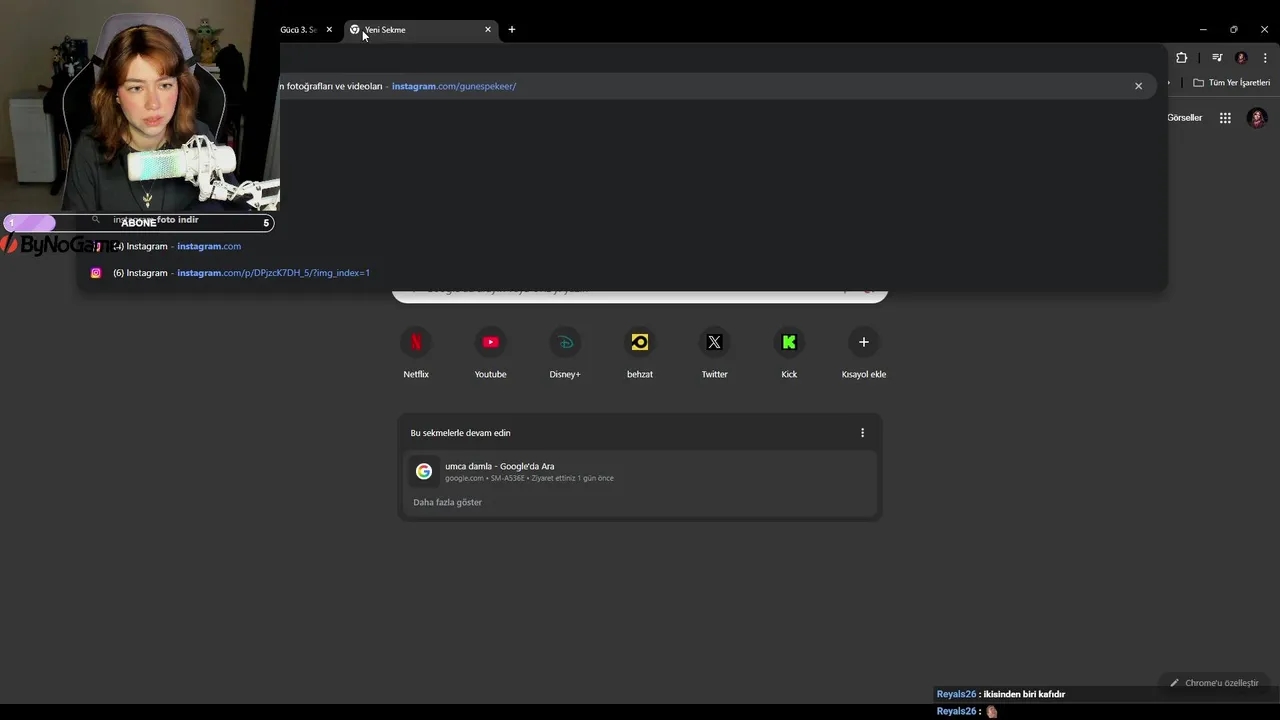Remove the instagram.com/gunespekeer suggestion with X

click(1138, 86)
